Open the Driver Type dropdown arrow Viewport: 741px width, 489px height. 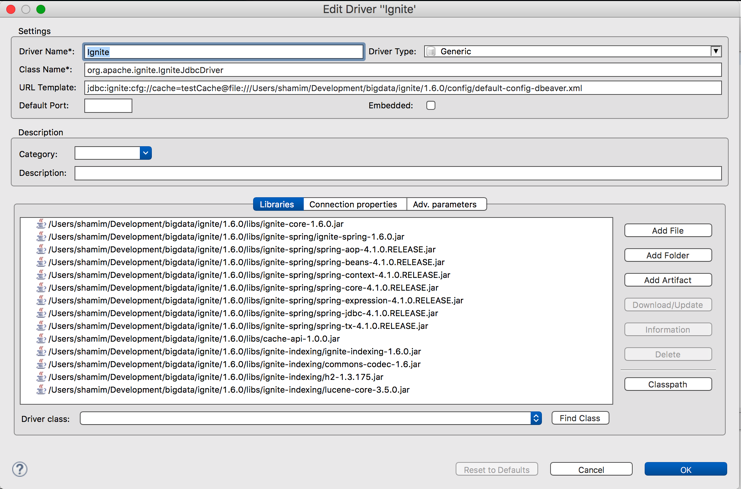pyautogui.click(x=716, y=51)
